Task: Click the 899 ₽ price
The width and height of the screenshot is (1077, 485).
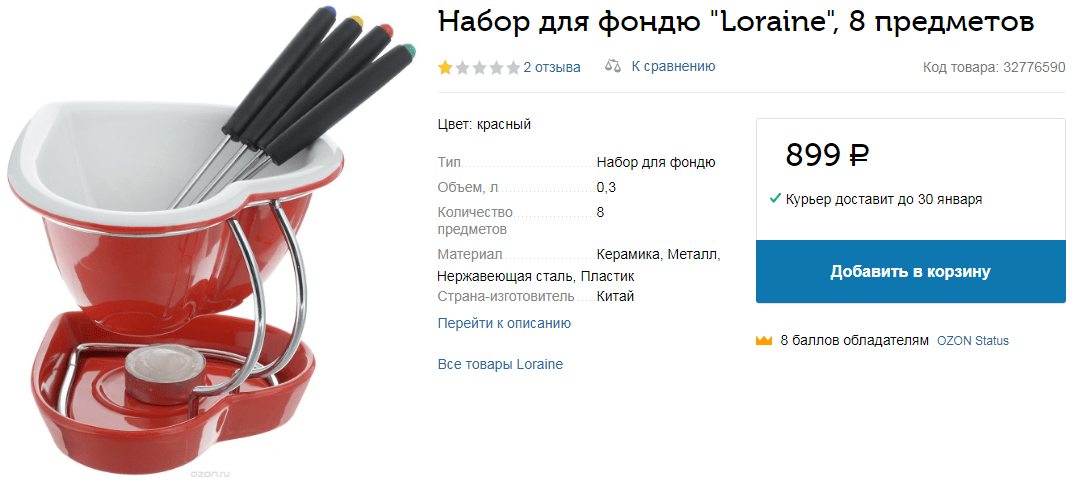Action: pos(827,155)
